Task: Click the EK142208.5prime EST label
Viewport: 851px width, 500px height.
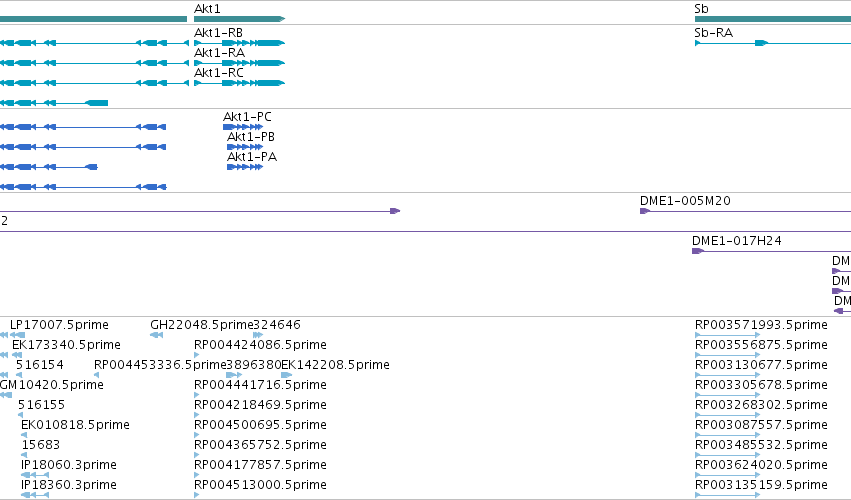Action: tap(335, 365)
